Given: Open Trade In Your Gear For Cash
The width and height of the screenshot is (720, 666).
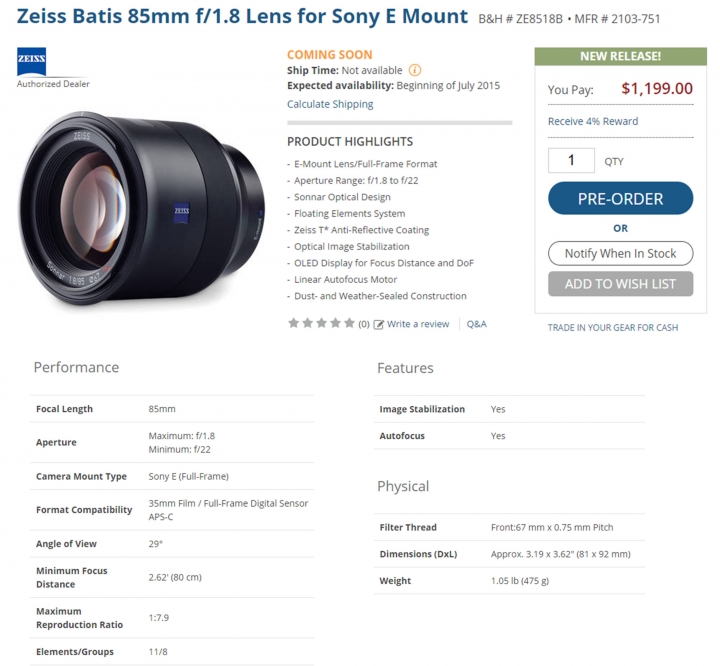Looking at the screenshot, I should tap(613, 327).
